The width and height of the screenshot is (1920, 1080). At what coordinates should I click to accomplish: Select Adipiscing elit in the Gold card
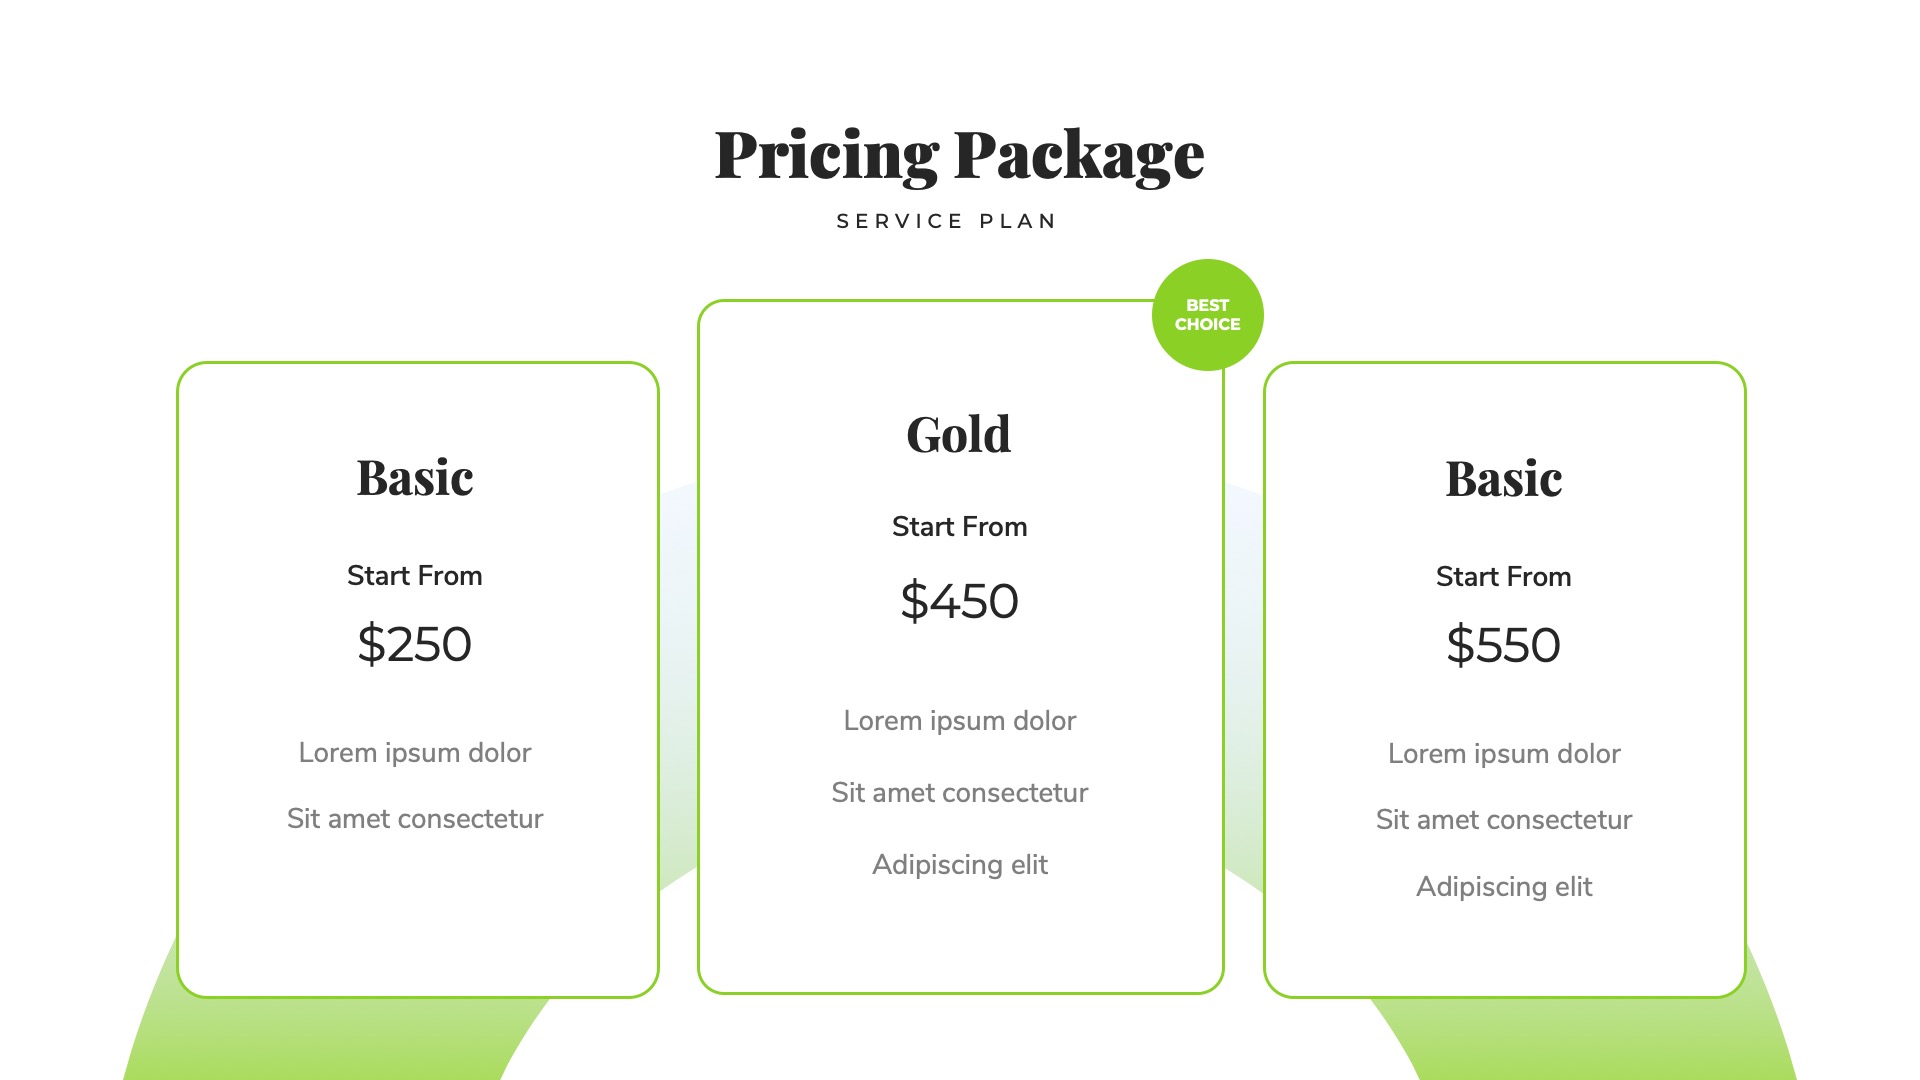click(959, 865)
